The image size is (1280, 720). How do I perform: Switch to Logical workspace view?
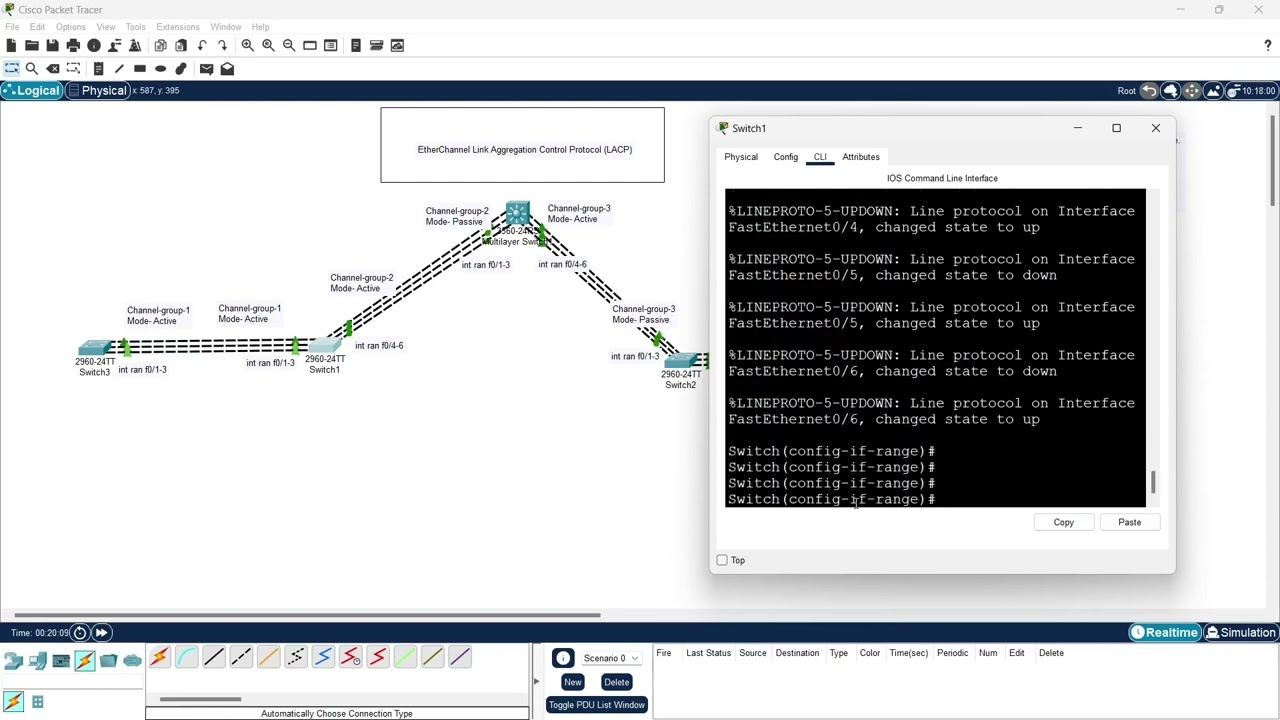32,91
